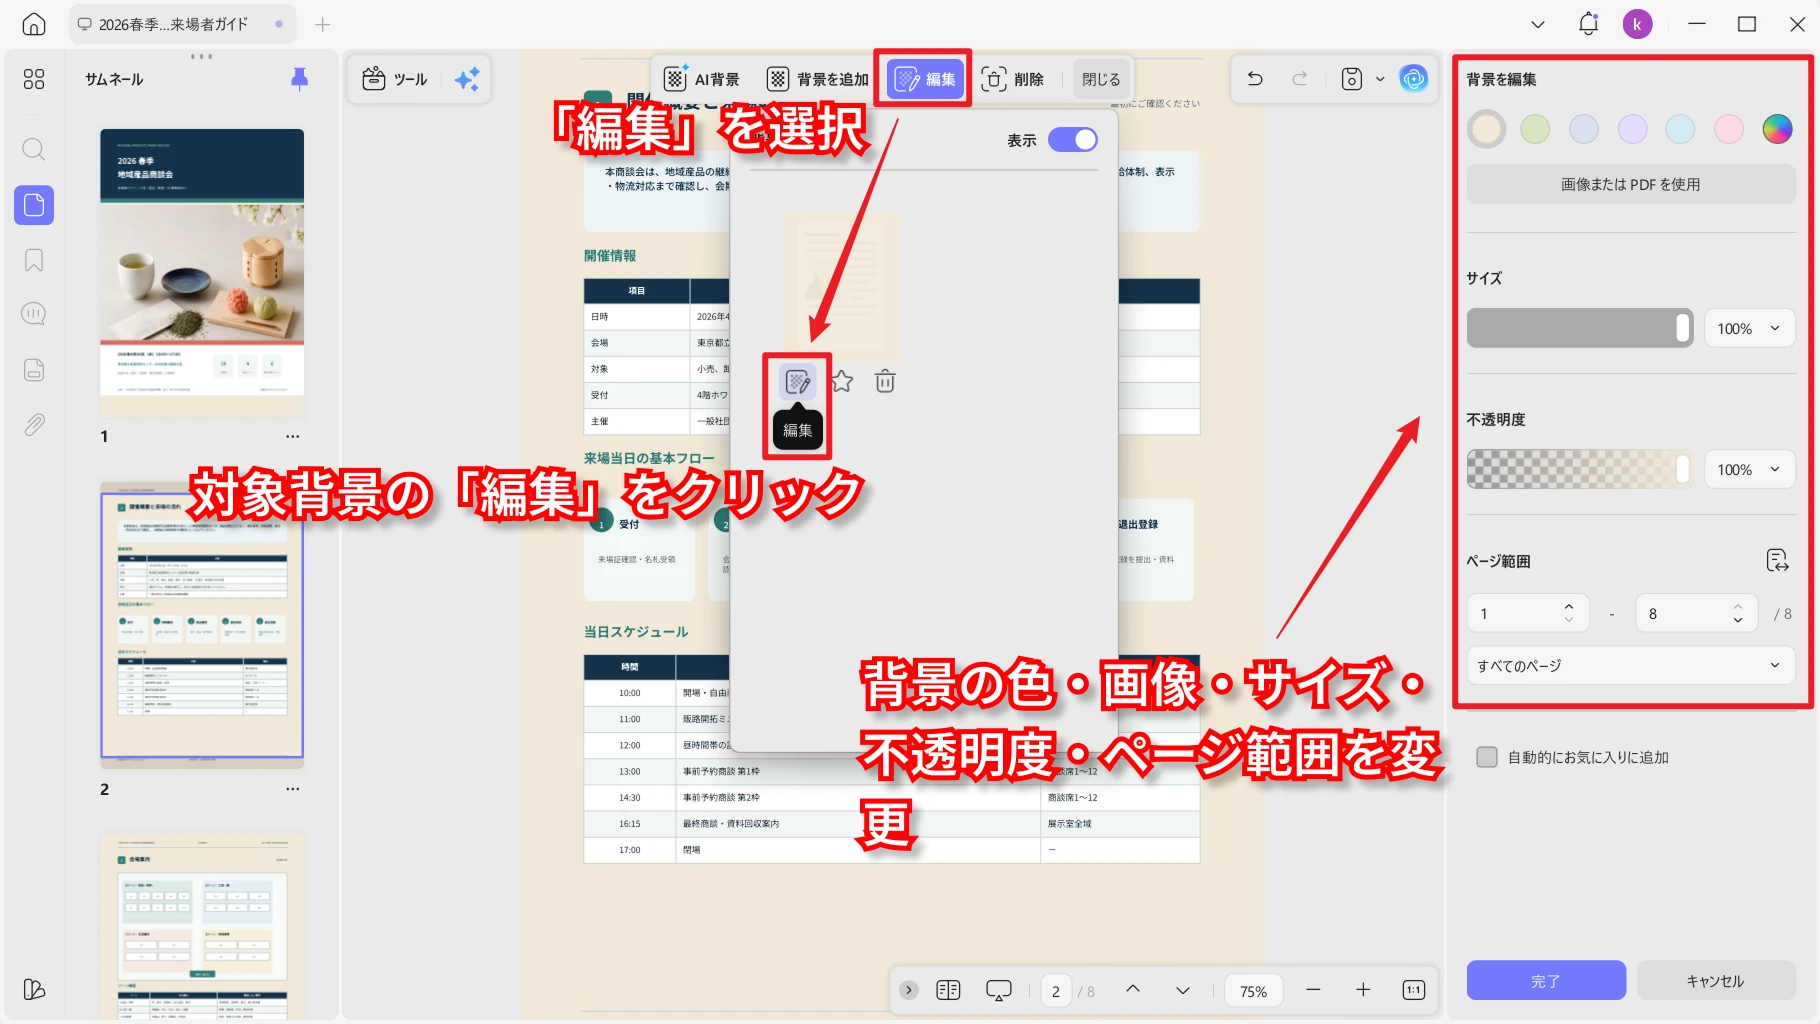Select the light green color swatch
This screenshot has width=1820, height=1024.
pyautogui.click(x=1535, y=129)
